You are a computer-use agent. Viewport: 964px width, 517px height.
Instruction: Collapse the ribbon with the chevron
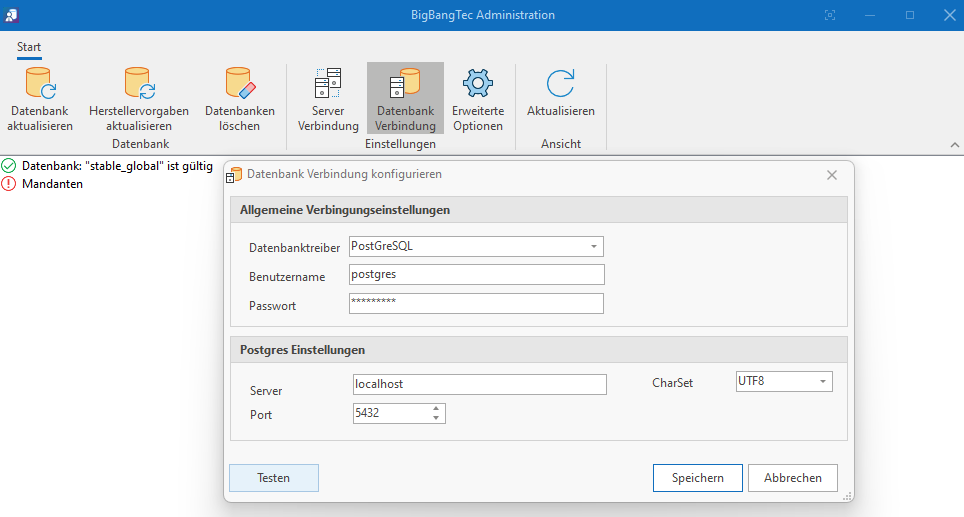(954, 146)
